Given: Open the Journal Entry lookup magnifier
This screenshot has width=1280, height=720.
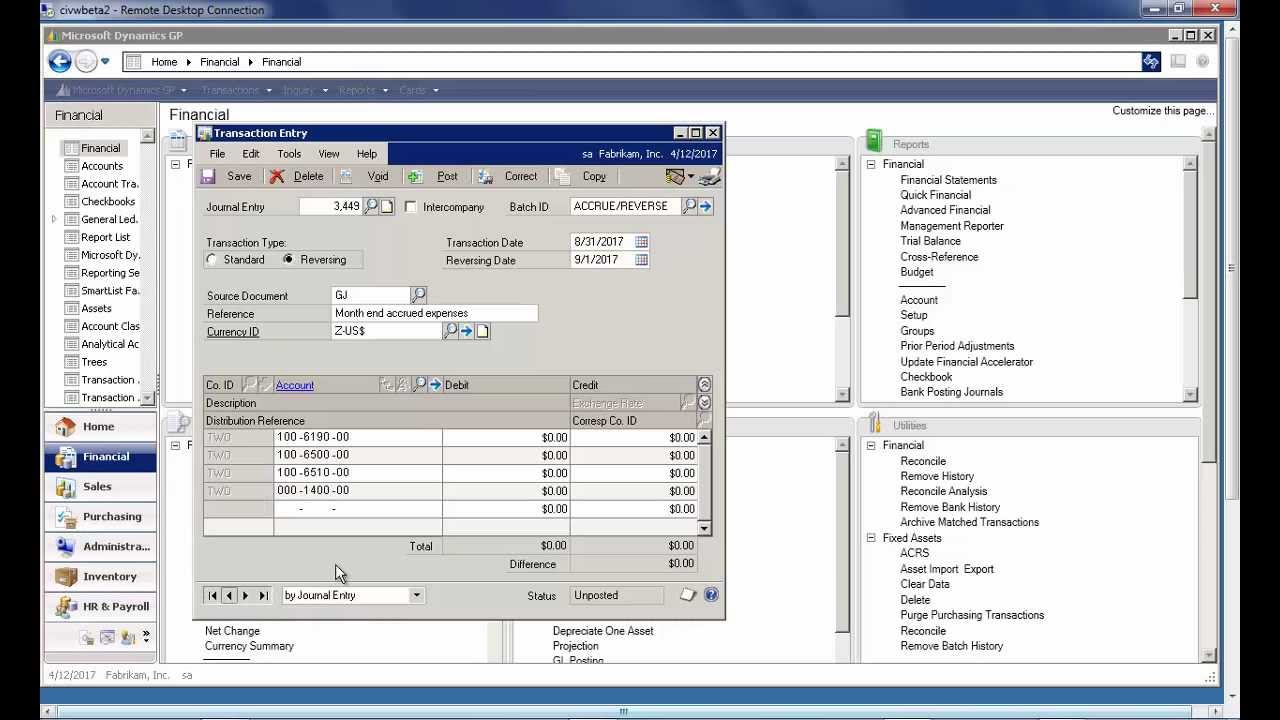Looking at the screenshot, I should point(371,206).
